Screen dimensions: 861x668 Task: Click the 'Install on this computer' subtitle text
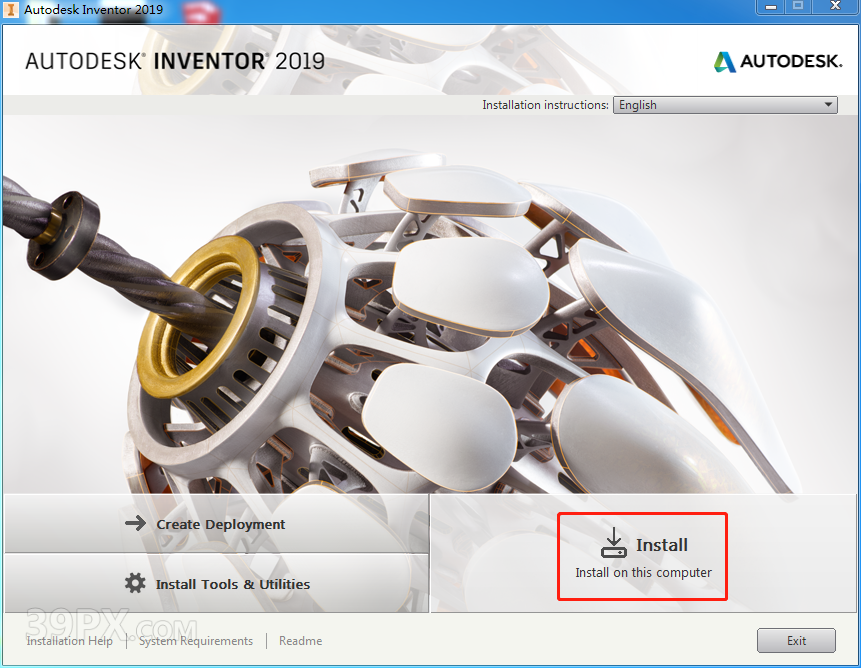(x=643, y=572)
